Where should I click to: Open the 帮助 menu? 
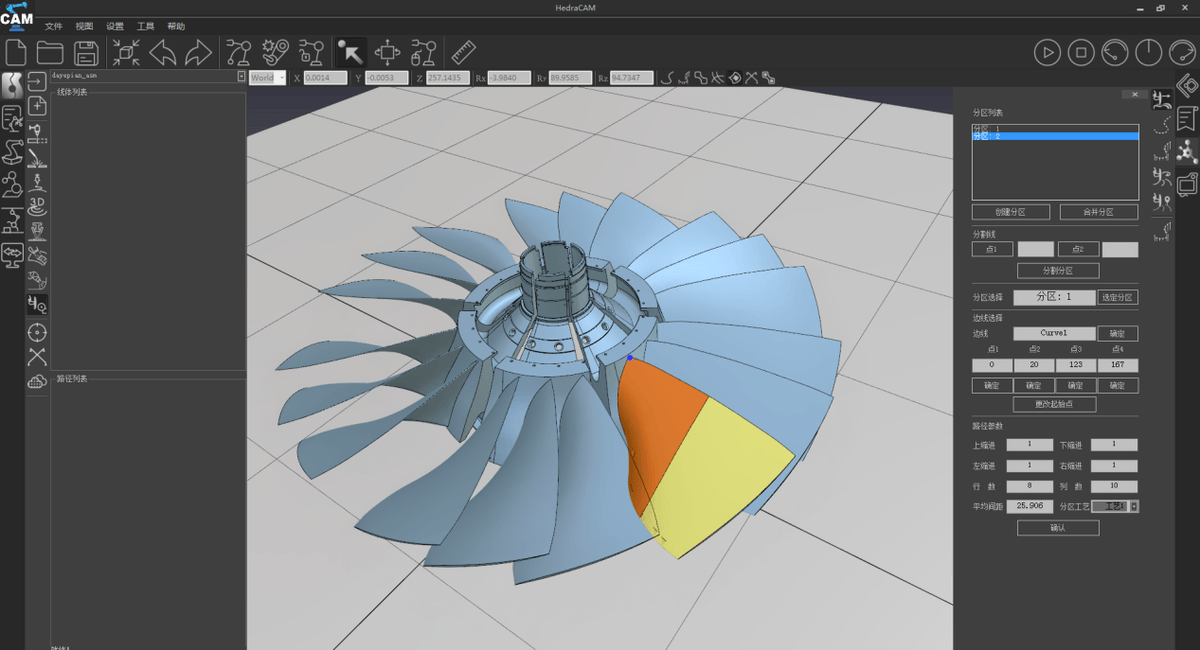pos(176,26)
